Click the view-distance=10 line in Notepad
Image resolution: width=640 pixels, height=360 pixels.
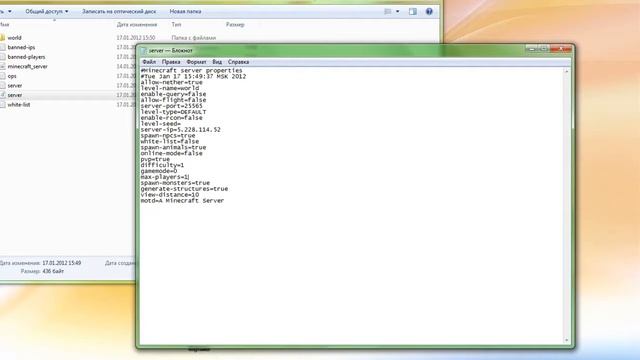(x=170, y=195)
